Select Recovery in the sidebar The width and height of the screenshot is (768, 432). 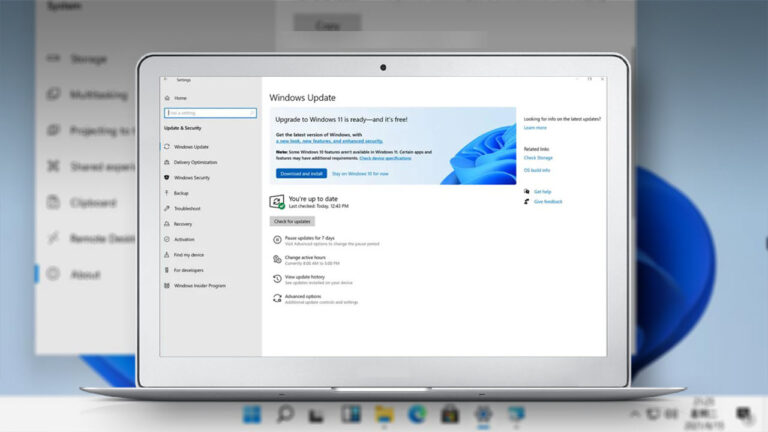click(x=178, y=224)
